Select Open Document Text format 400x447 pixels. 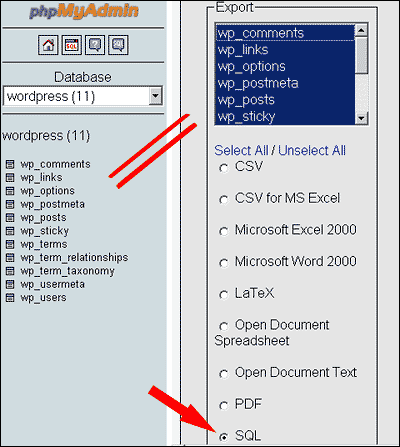pos(224,374)
